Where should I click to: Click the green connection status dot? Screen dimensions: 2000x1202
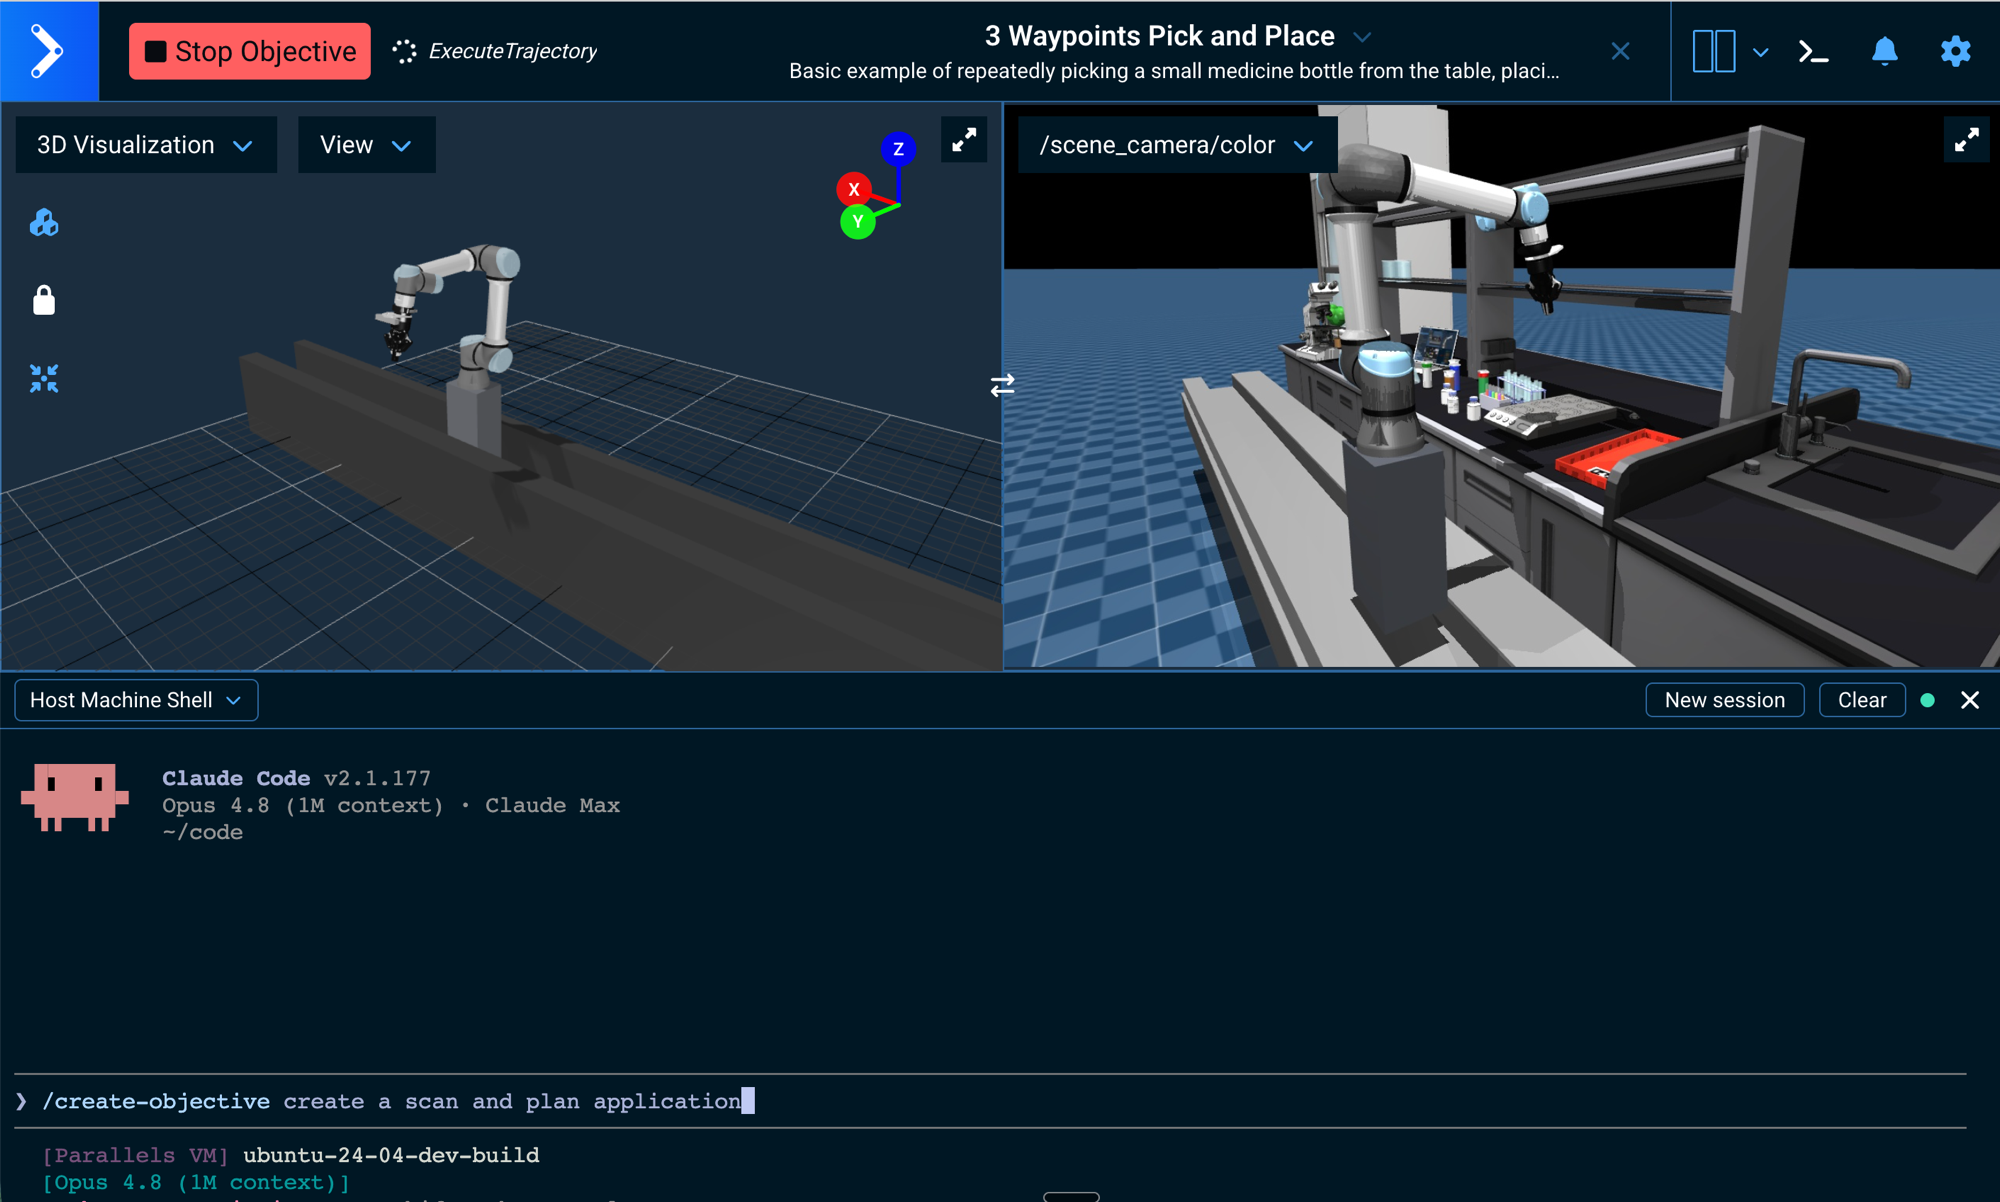pos(1928,700)
